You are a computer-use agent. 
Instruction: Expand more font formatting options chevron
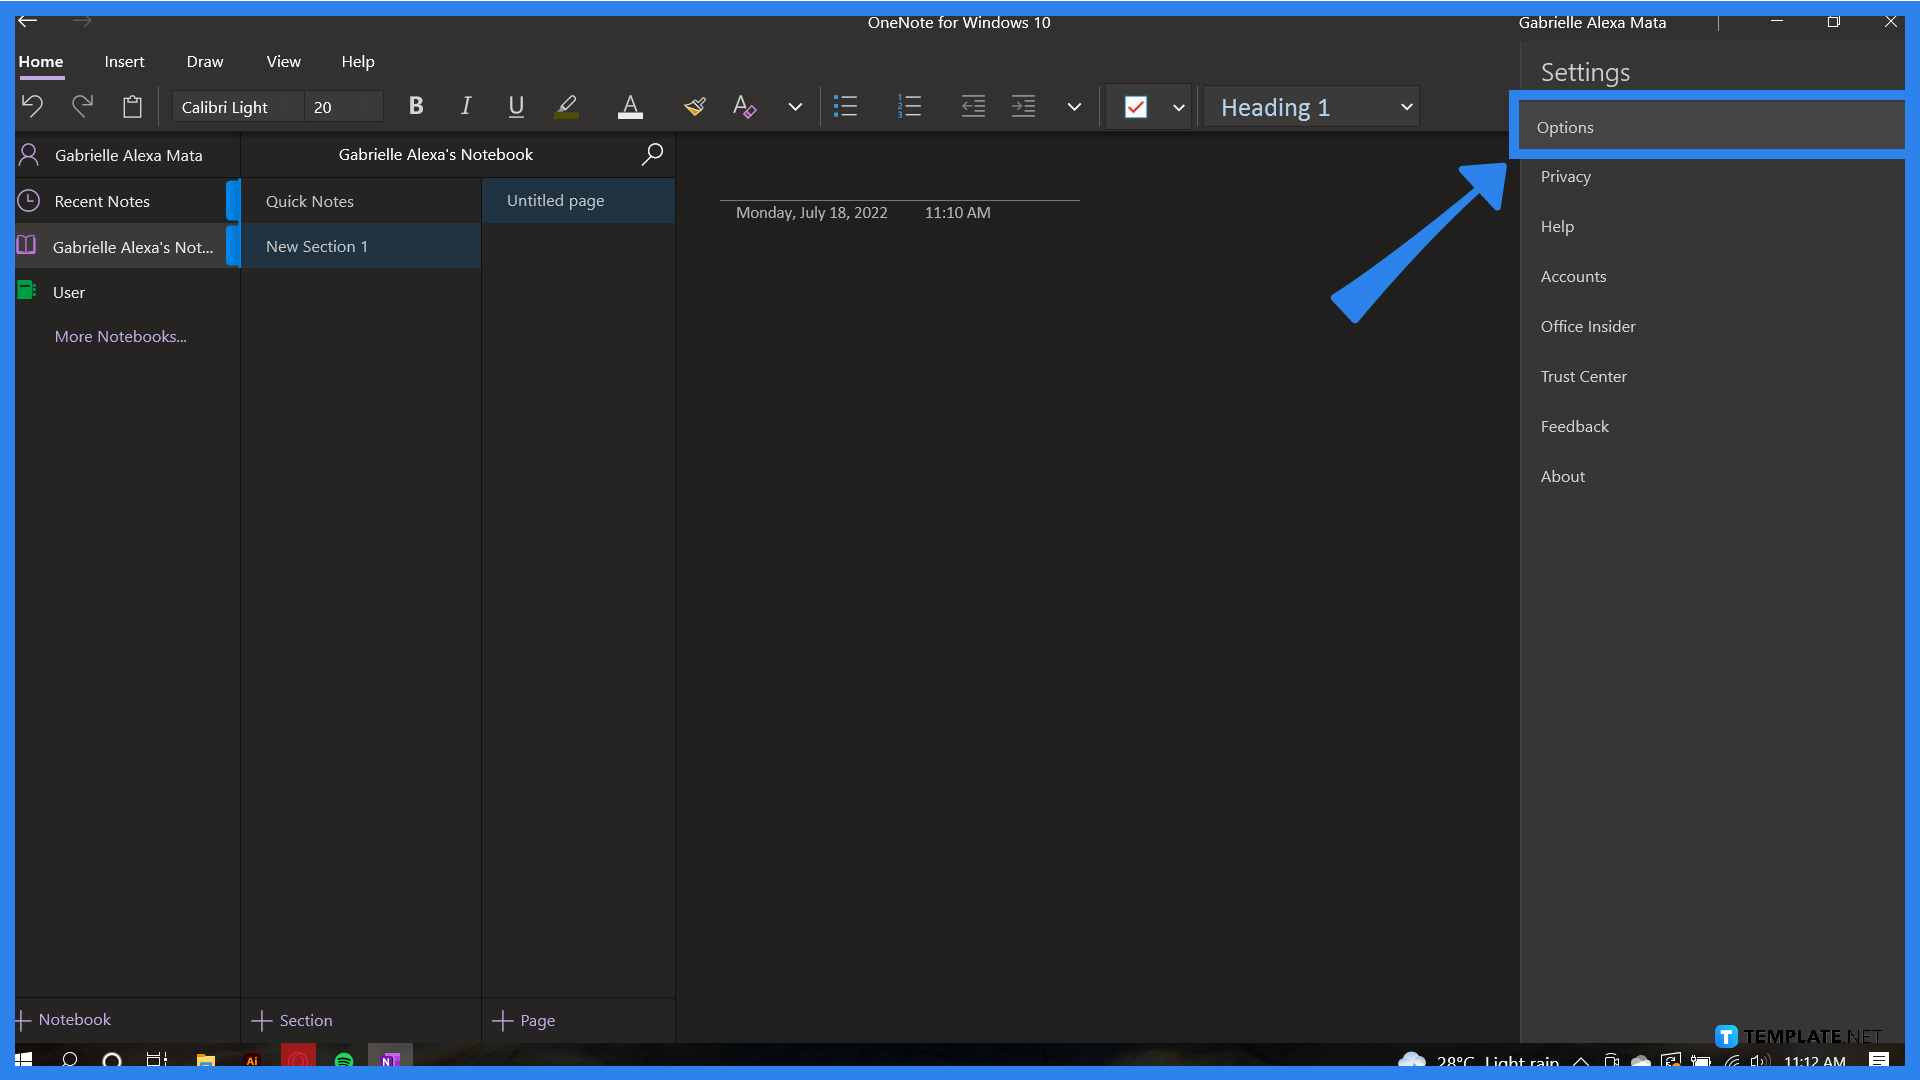(794, 106)
